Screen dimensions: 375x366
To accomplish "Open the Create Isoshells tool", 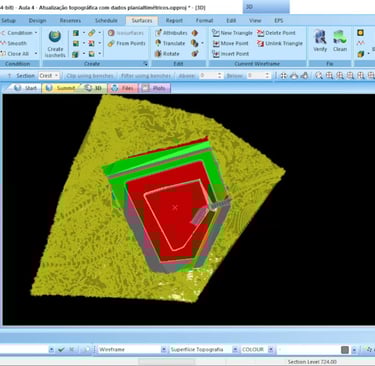I will pyautogui.click(x=55, y=43).
